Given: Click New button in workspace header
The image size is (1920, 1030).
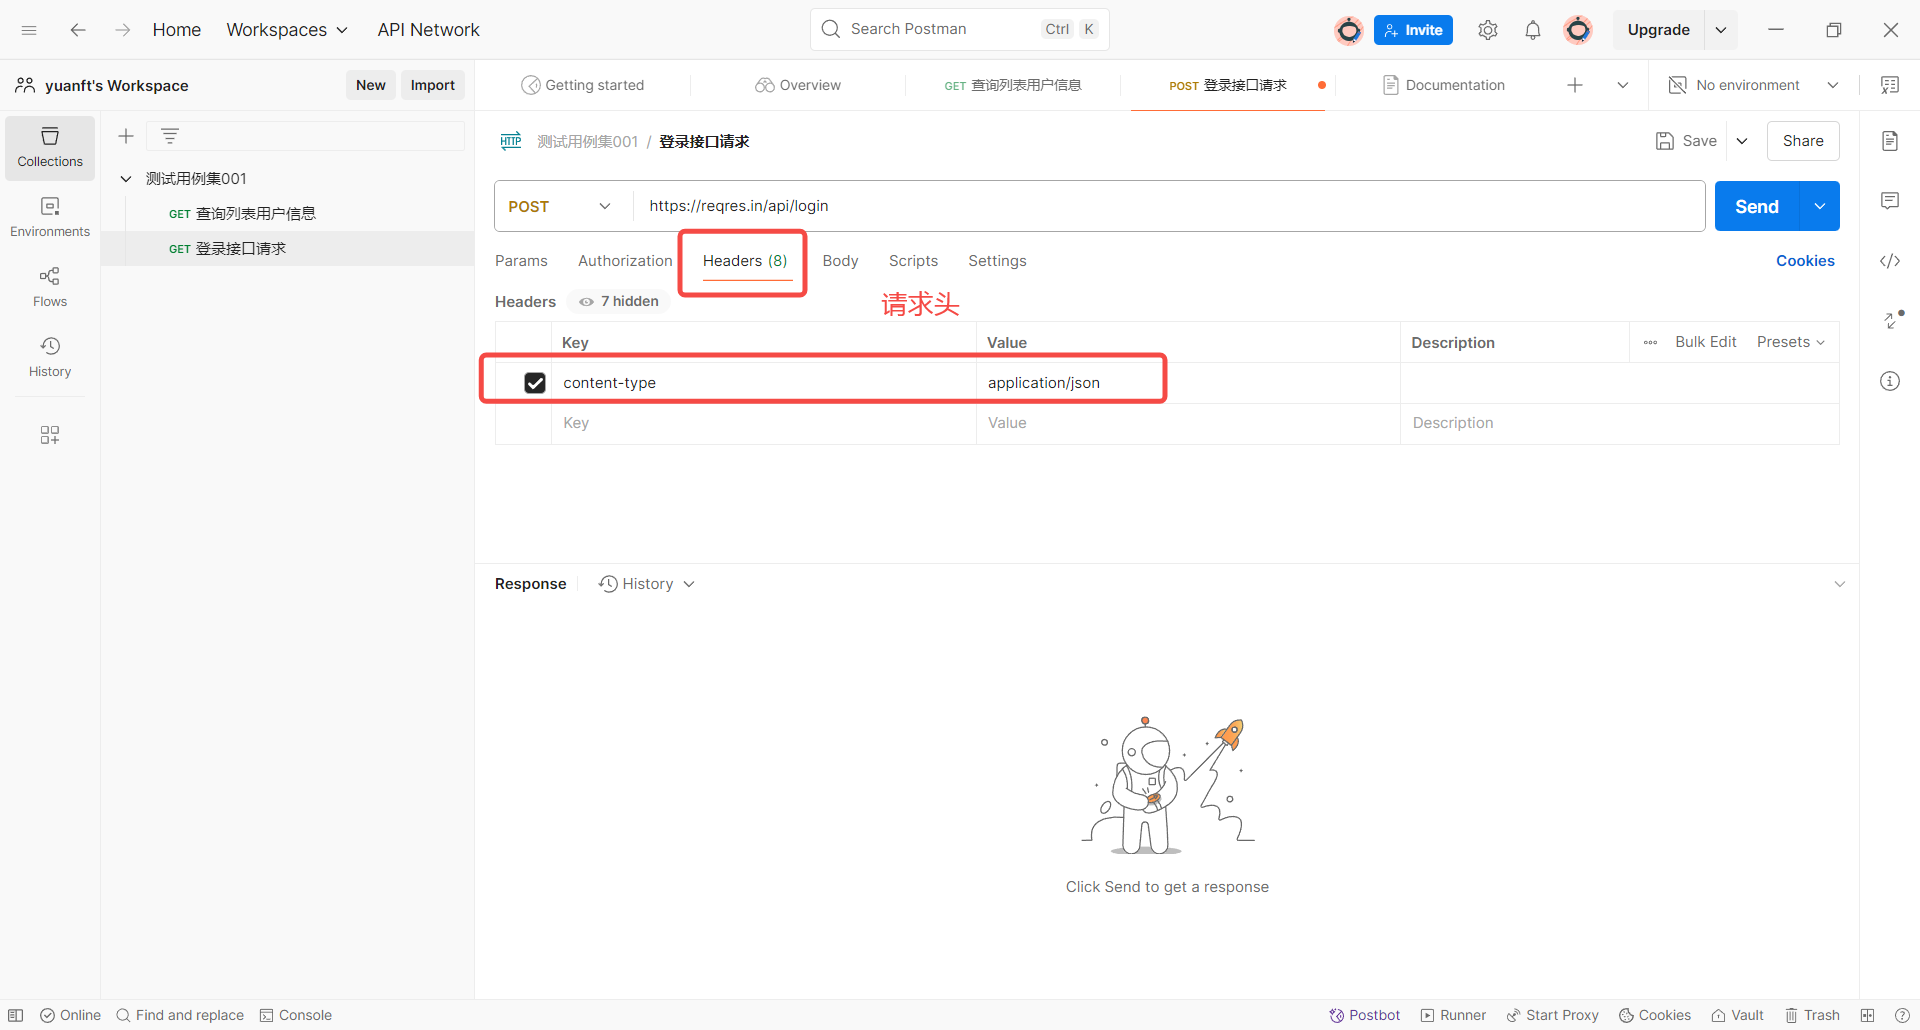Looking at the screenshot, I should (370, 85).
